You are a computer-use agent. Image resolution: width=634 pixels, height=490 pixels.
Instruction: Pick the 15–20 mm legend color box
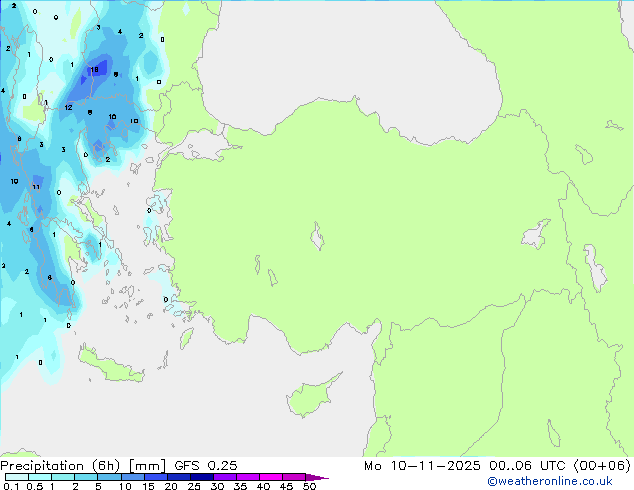[x=155, y=477]
